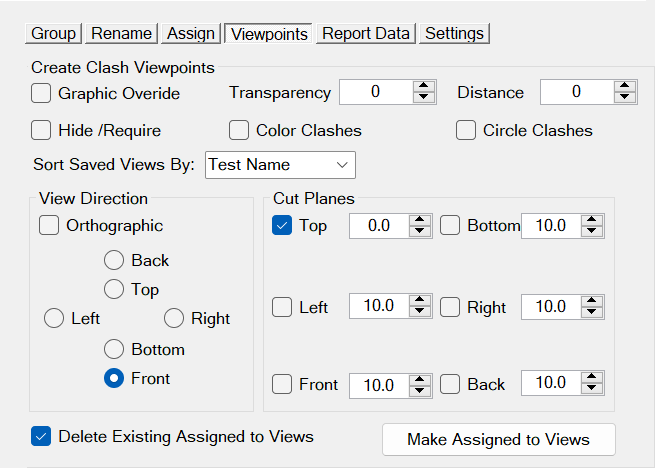Viewport: 655px width, 468px height.
Task: Click Make Assigned to Views button
Action: click(498, 439)
